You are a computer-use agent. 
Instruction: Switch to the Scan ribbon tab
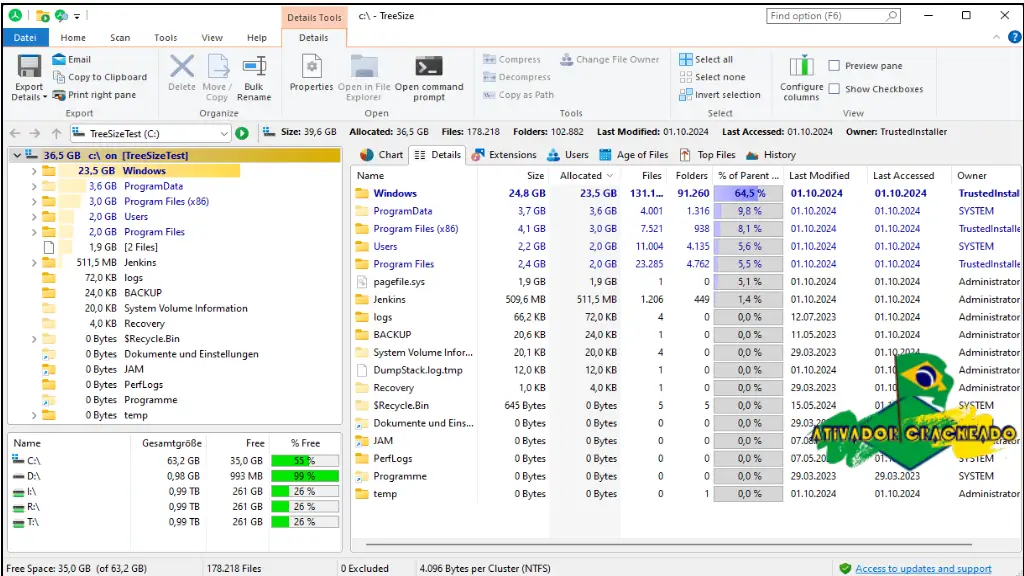pos(120,37)
